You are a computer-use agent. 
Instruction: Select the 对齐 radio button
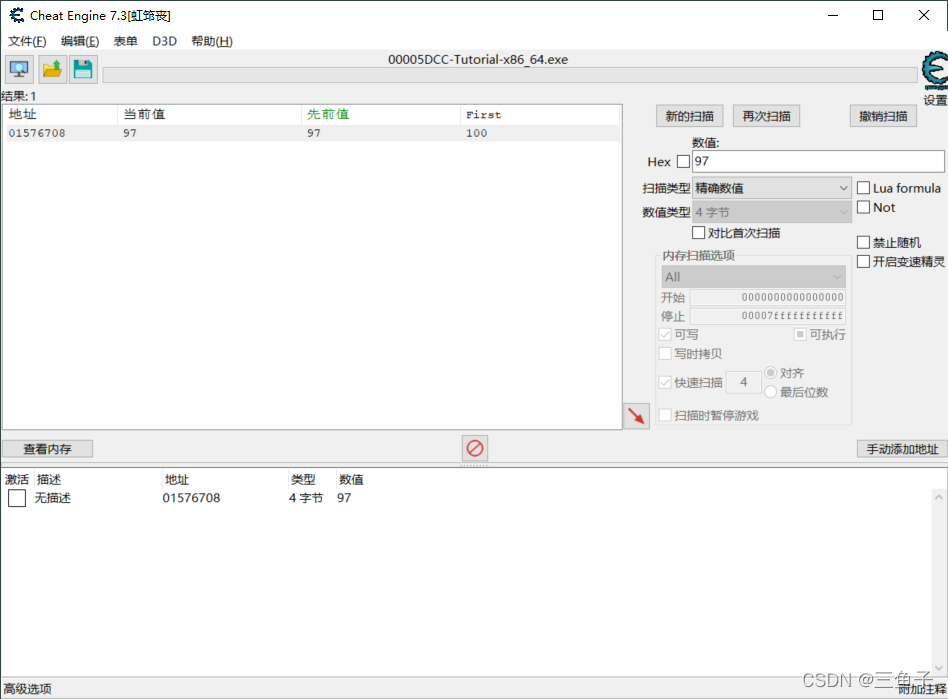pos(770,372)
